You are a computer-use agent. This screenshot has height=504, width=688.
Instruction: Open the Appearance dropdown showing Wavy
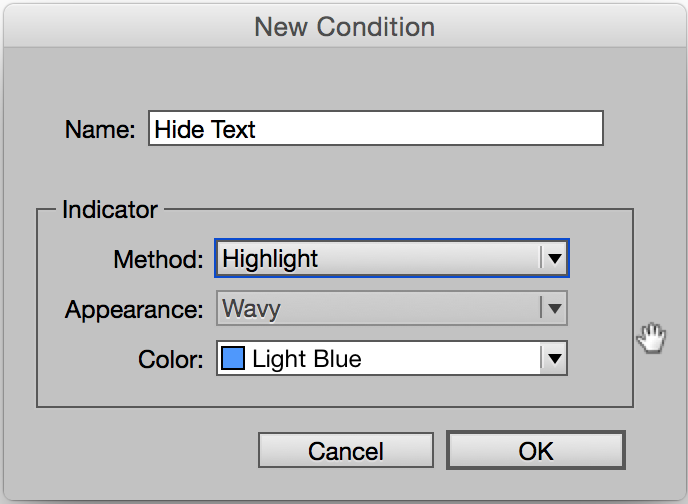click(x=392, y=308)
